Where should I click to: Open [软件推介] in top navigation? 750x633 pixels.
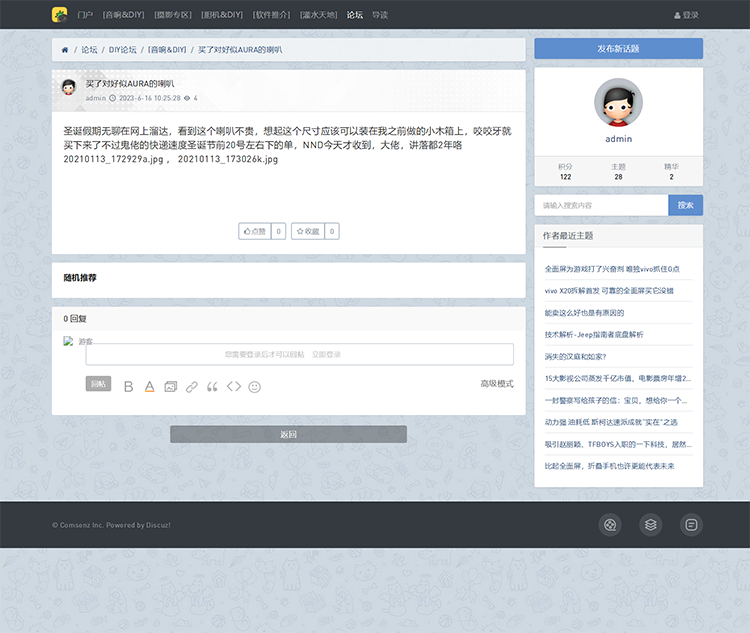point(271,15)
